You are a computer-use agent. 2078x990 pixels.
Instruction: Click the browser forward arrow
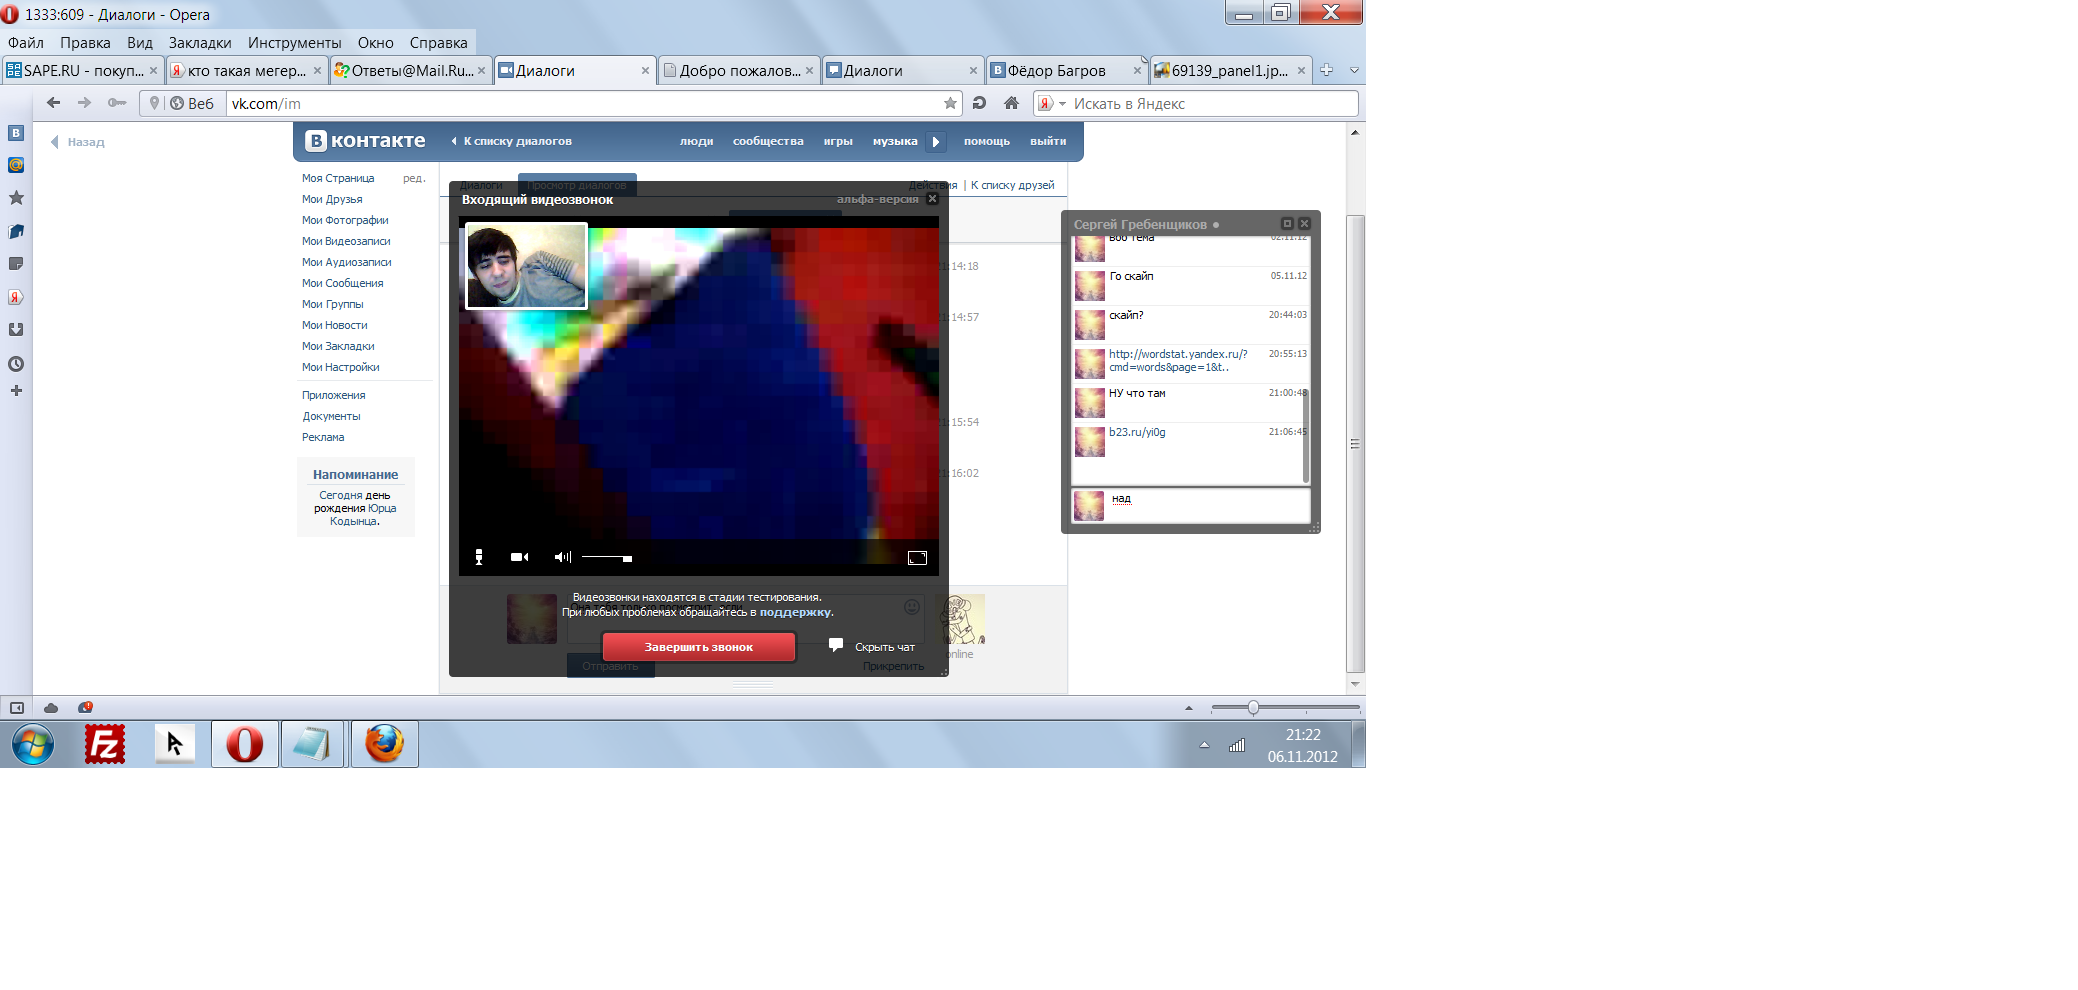(x=85, y=103)
